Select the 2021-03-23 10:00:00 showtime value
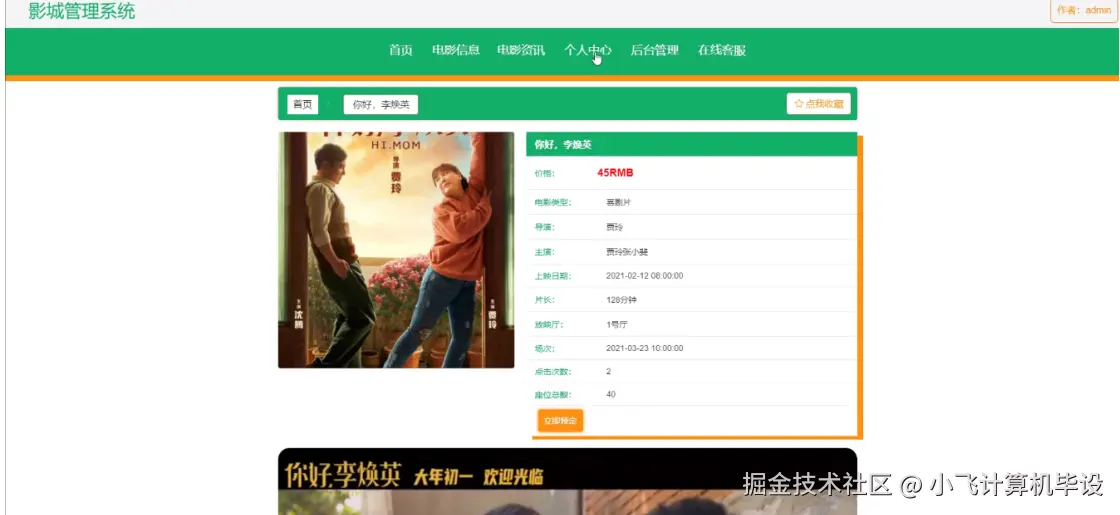Image resolution: width=1120 pixels, height=515 pixels. pos(644,348)
